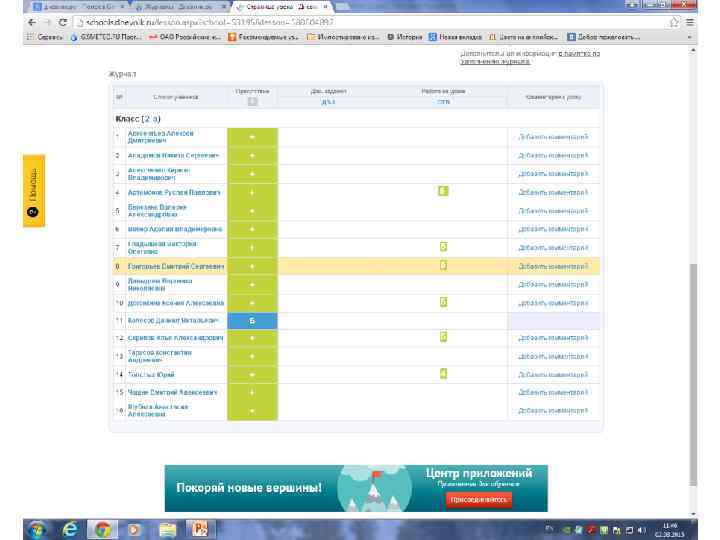Viewport: 720px width, 540px height.
Task: Click the vertical page scrollbar thumb
Action: [693, 374]
